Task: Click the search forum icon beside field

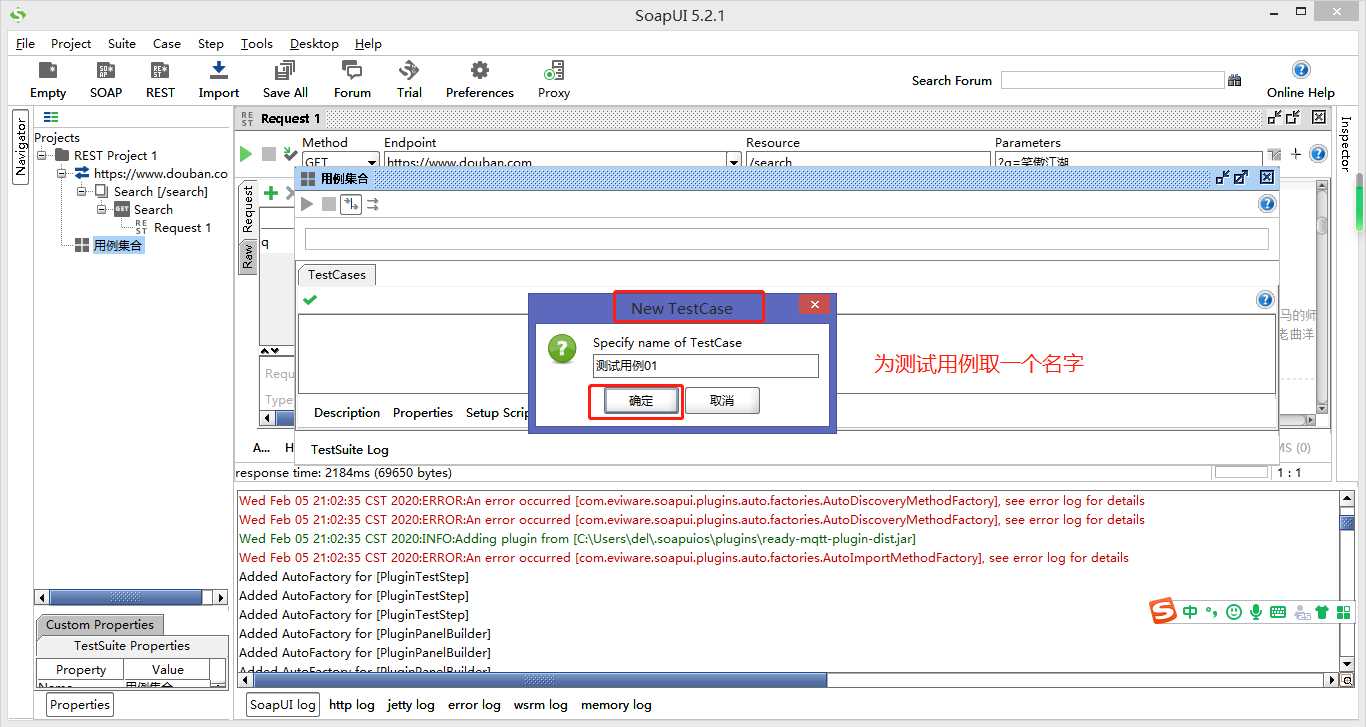Action: click(1235, 80)
